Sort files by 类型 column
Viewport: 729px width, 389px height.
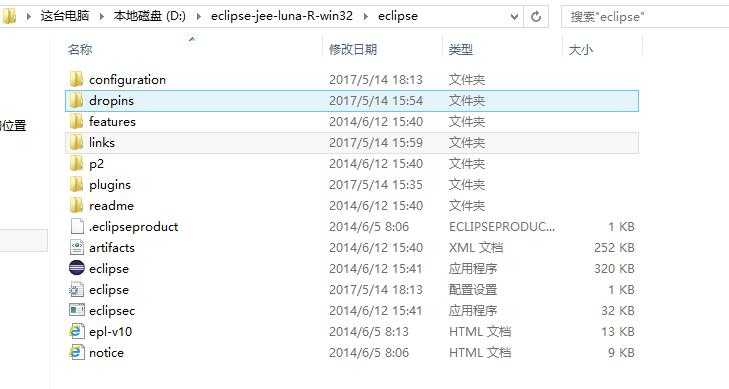461,49
